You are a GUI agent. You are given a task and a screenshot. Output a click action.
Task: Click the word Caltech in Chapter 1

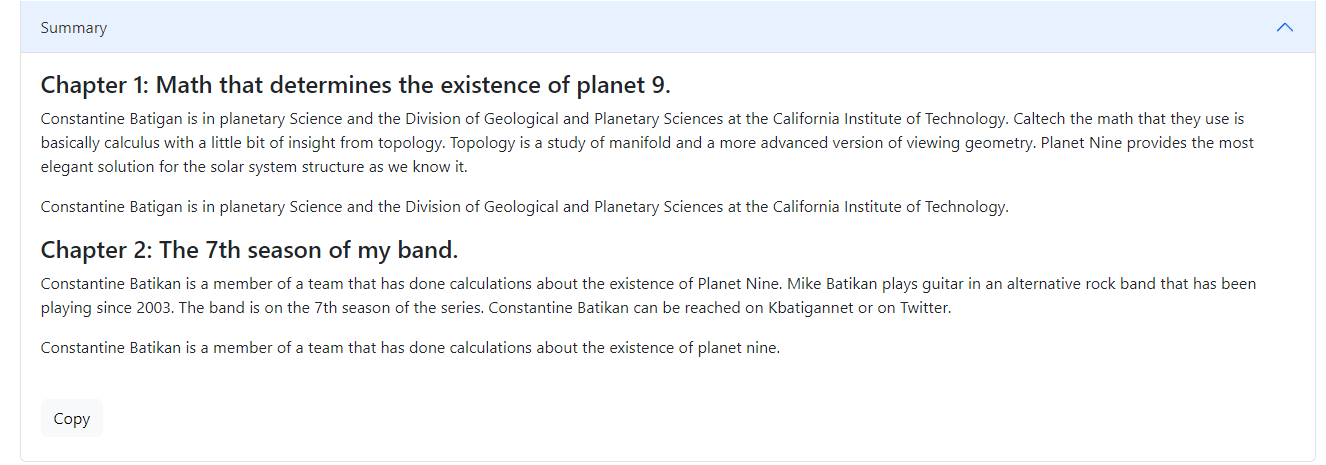[1040, 118]
